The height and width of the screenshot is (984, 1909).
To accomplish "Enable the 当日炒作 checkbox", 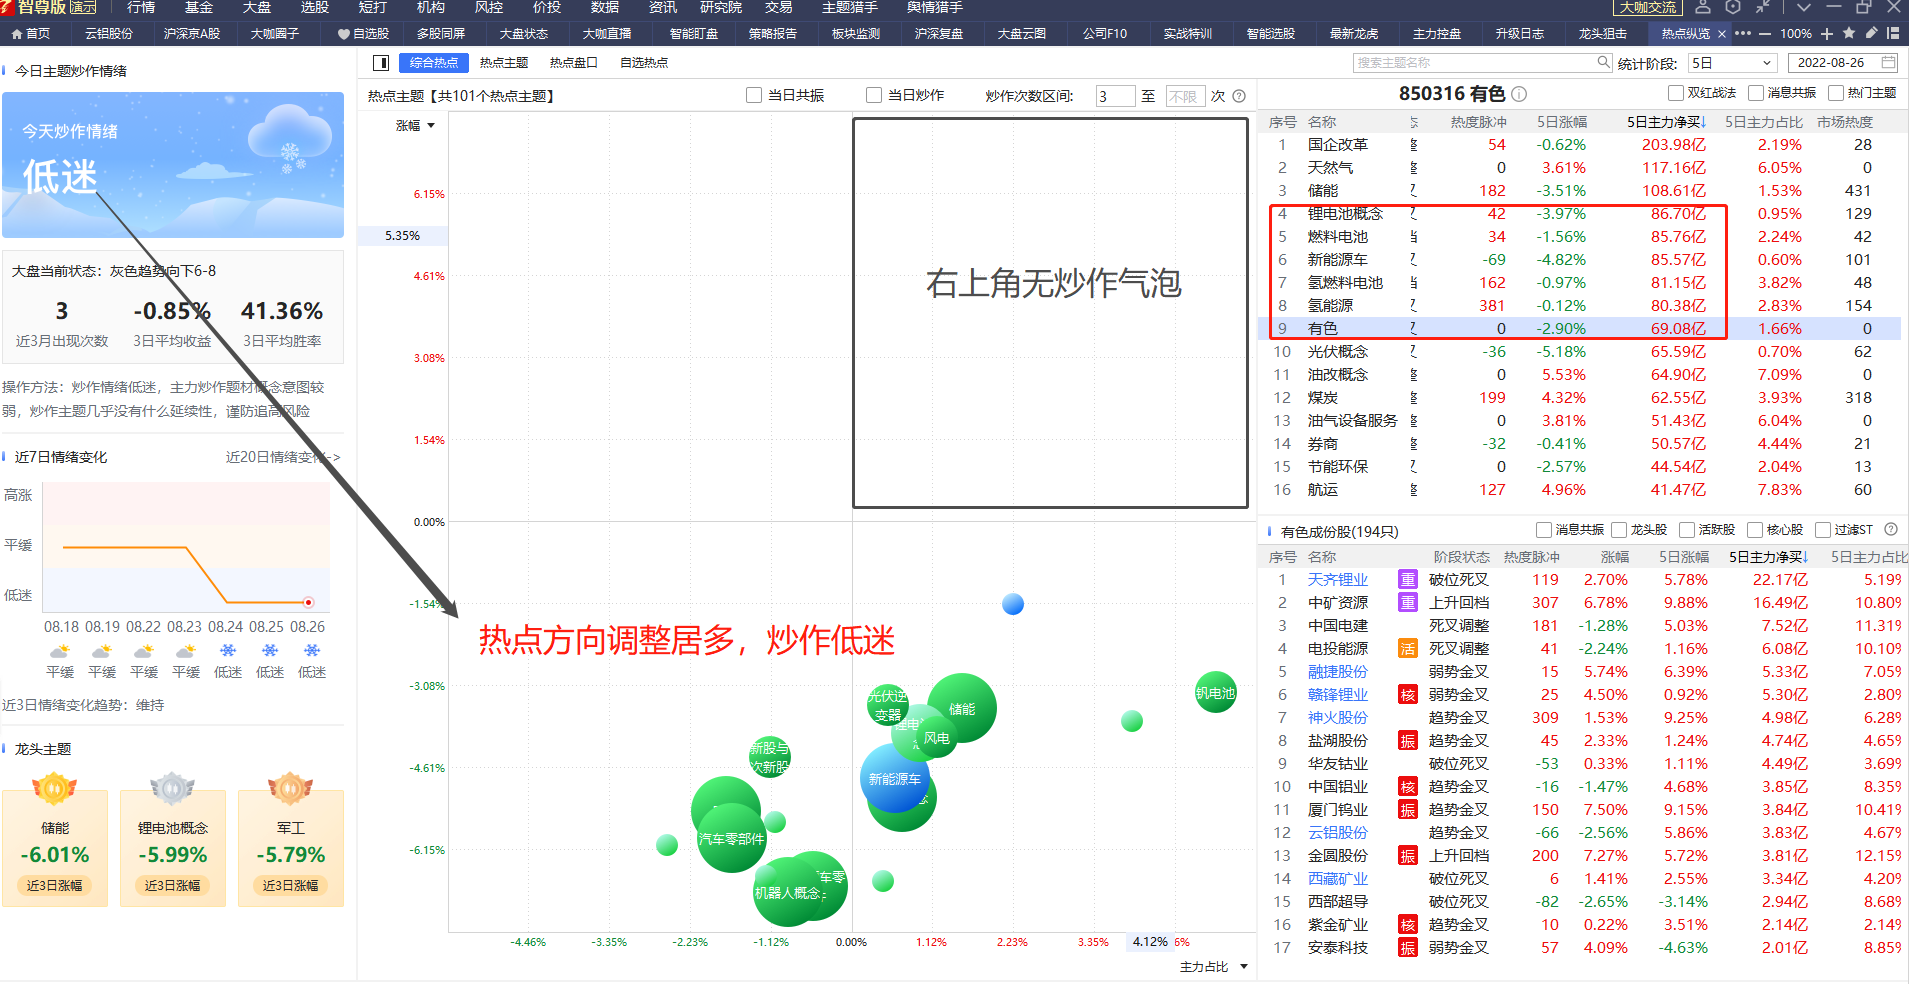I will 874,95.
